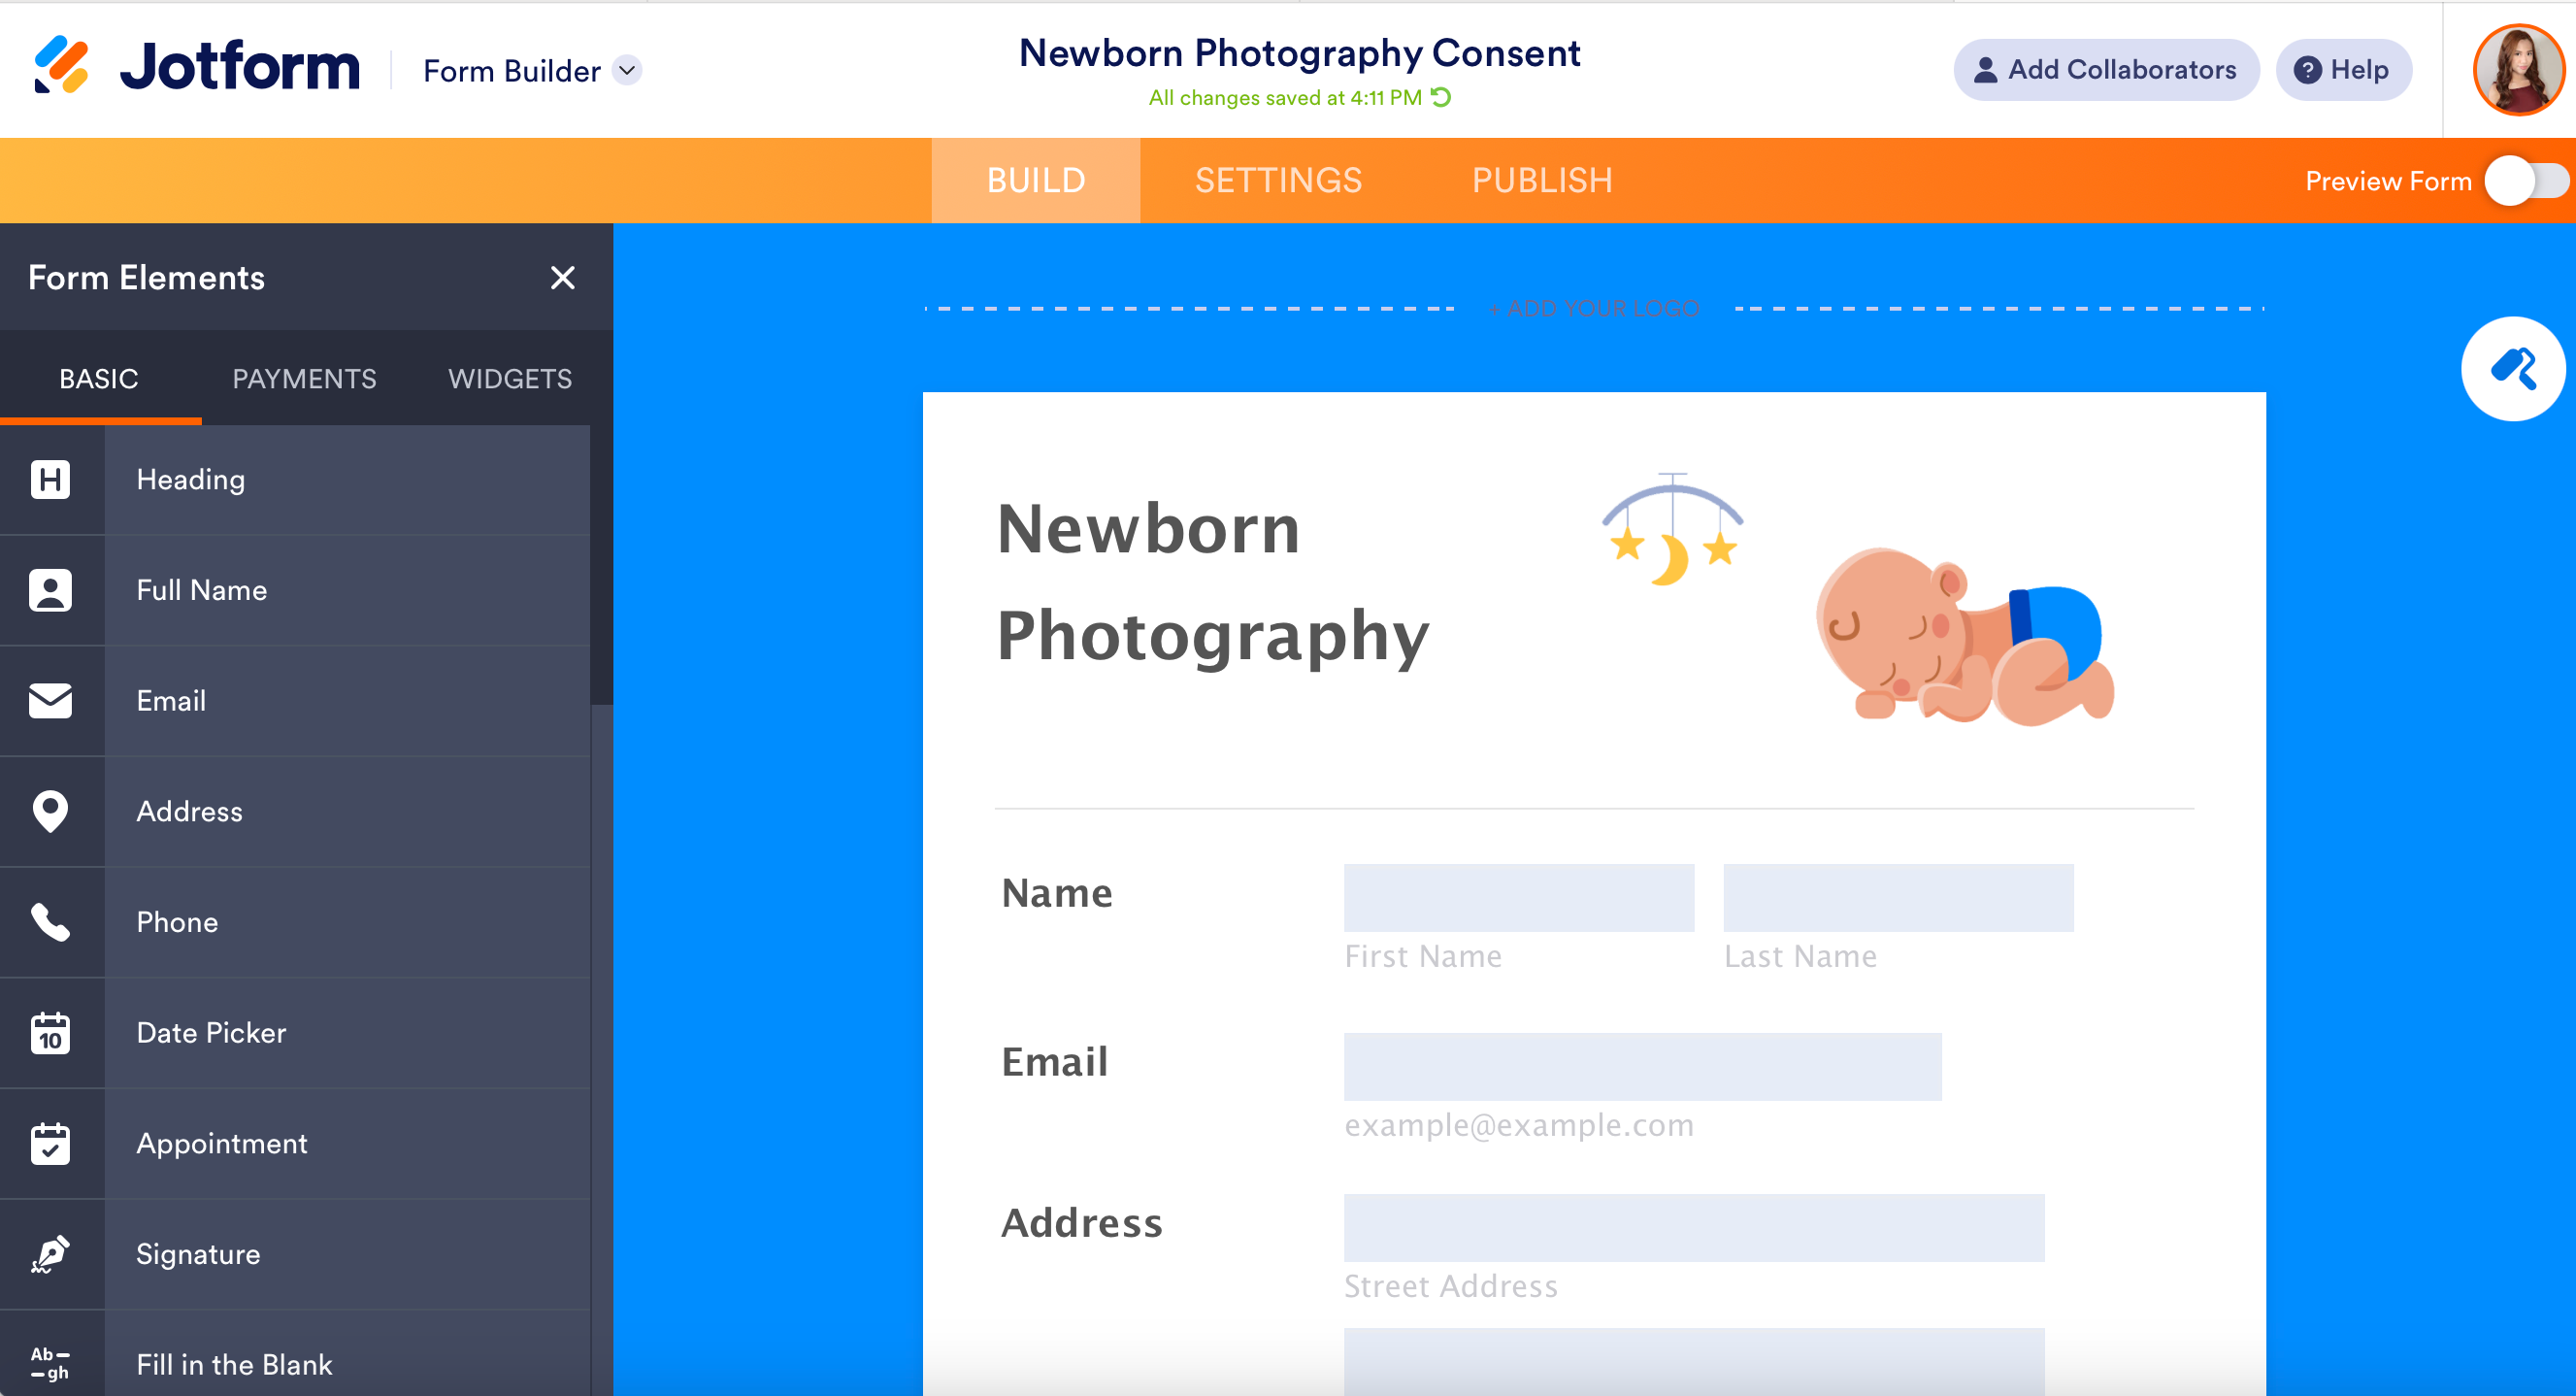Add a Signature field
Viewport: 2576px width, 1396px height.
[x=197, y=1254]
